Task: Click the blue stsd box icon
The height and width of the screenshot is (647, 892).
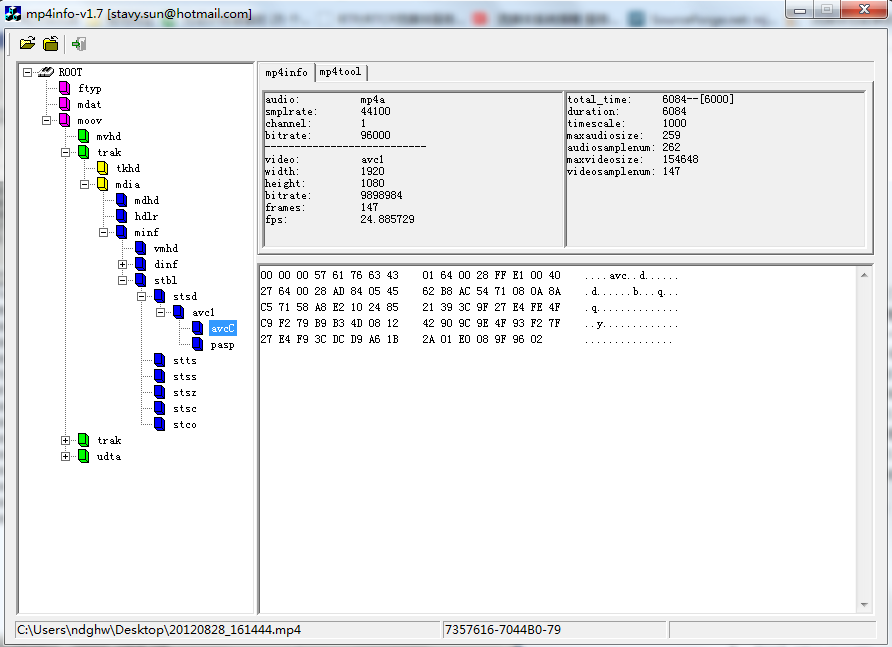Action: tap(160, 296)
